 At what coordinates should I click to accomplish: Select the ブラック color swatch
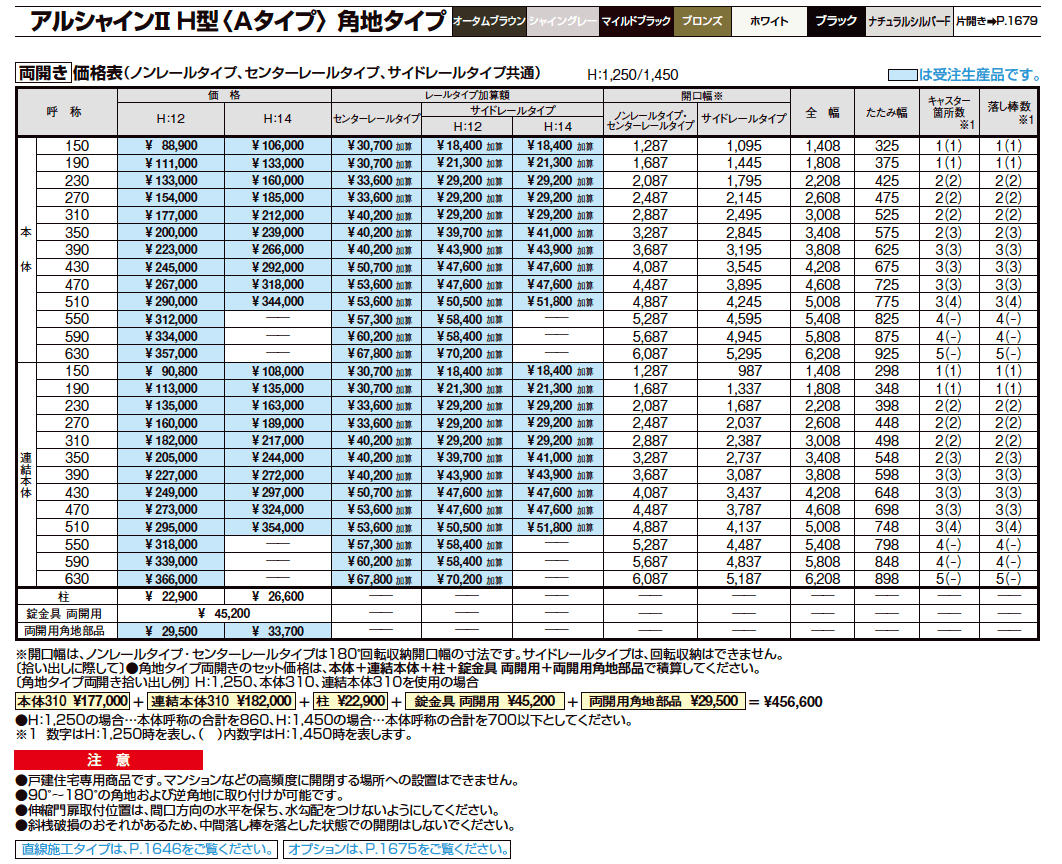pos(838,17)
